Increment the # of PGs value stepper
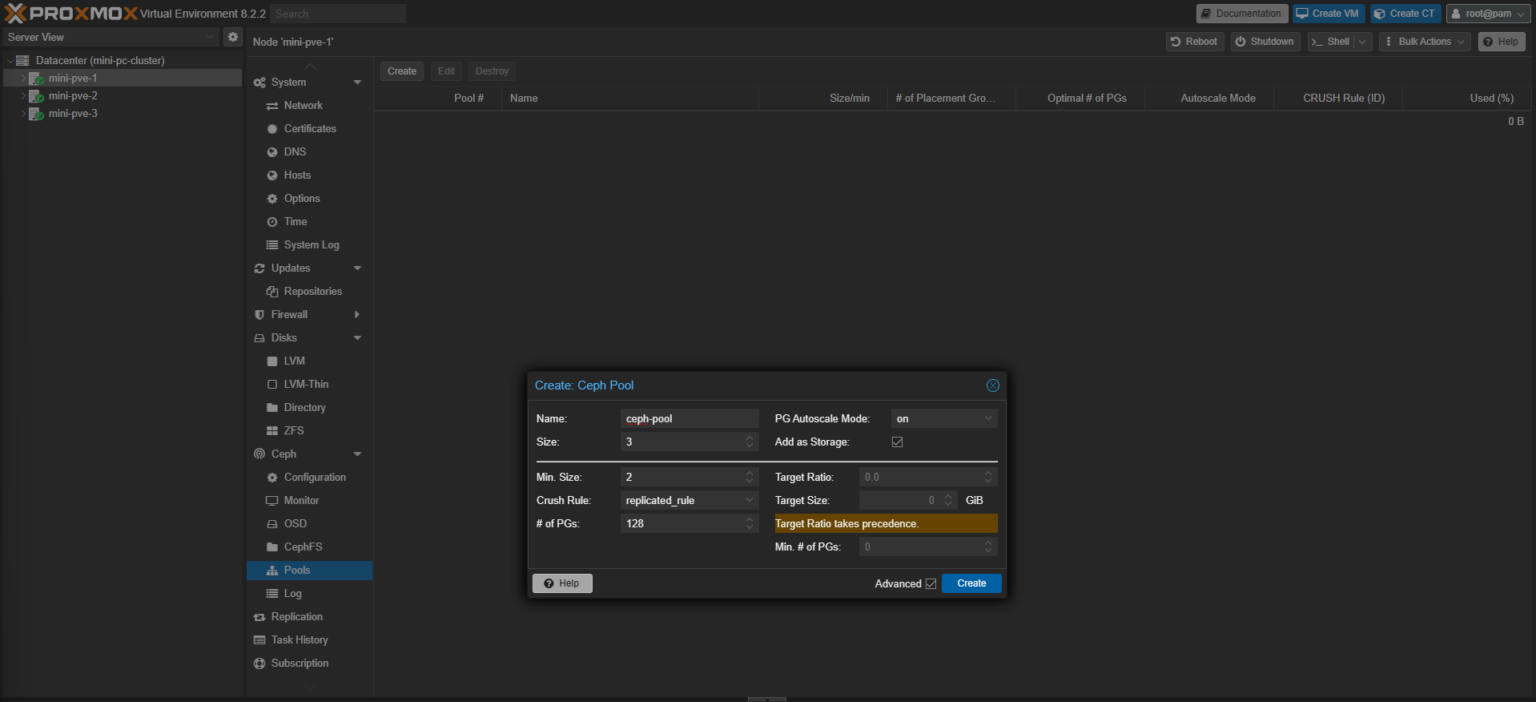 [749, 519]
